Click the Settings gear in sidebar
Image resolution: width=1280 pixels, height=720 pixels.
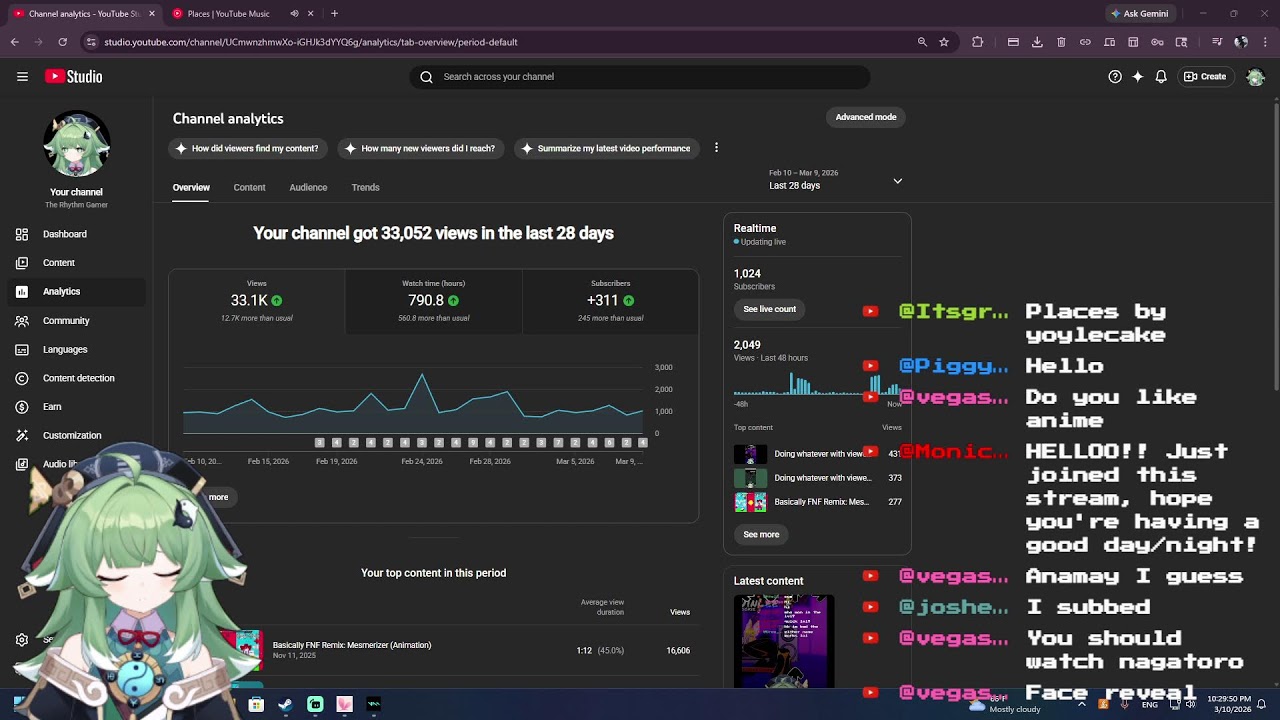point(22,640)
